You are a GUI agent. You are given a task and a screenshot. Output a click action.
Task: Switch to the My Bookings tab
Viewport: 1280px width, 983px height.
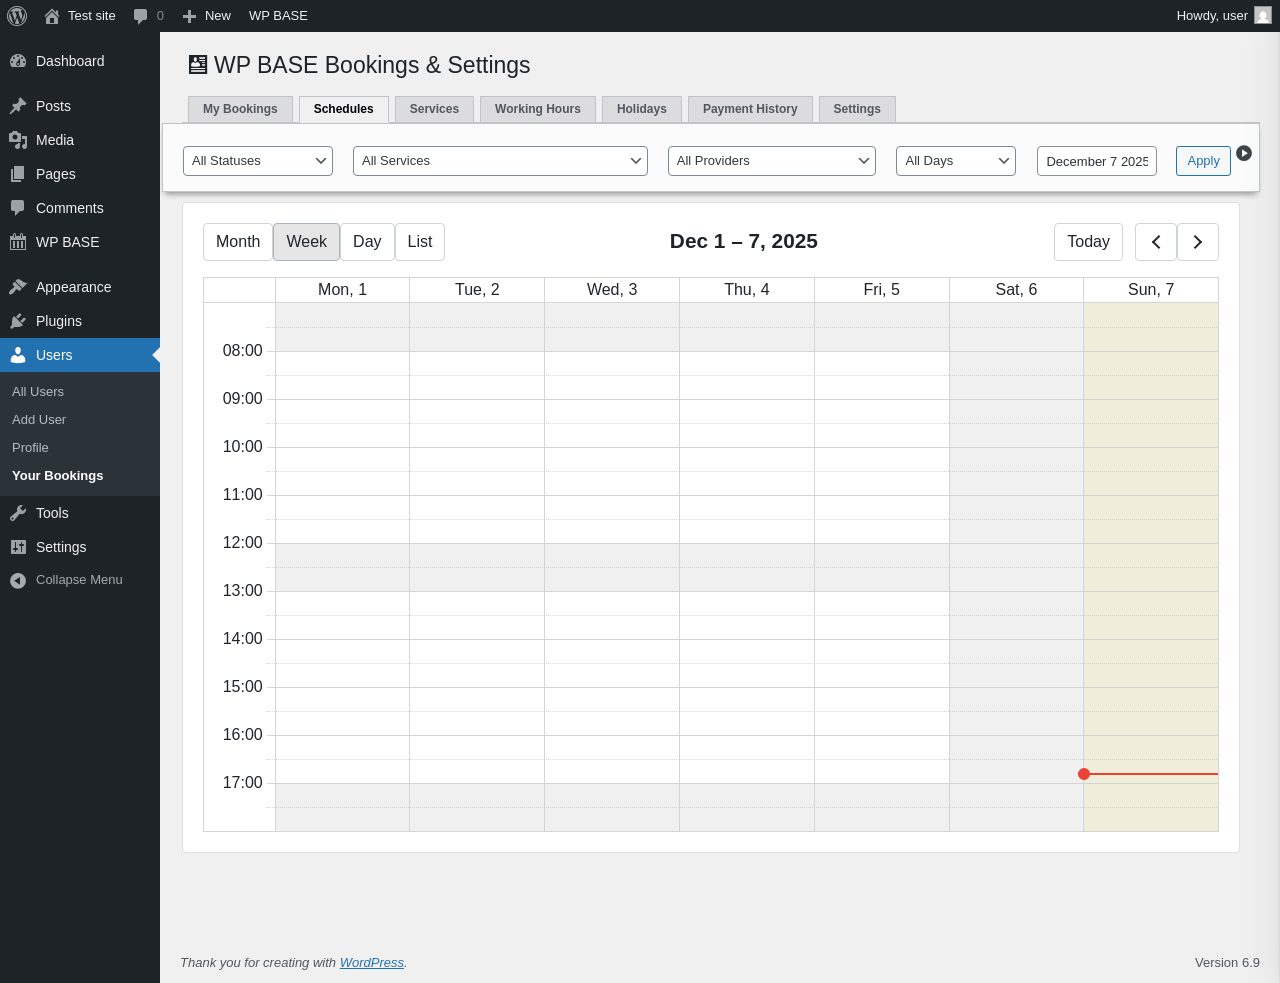point(240,109)
